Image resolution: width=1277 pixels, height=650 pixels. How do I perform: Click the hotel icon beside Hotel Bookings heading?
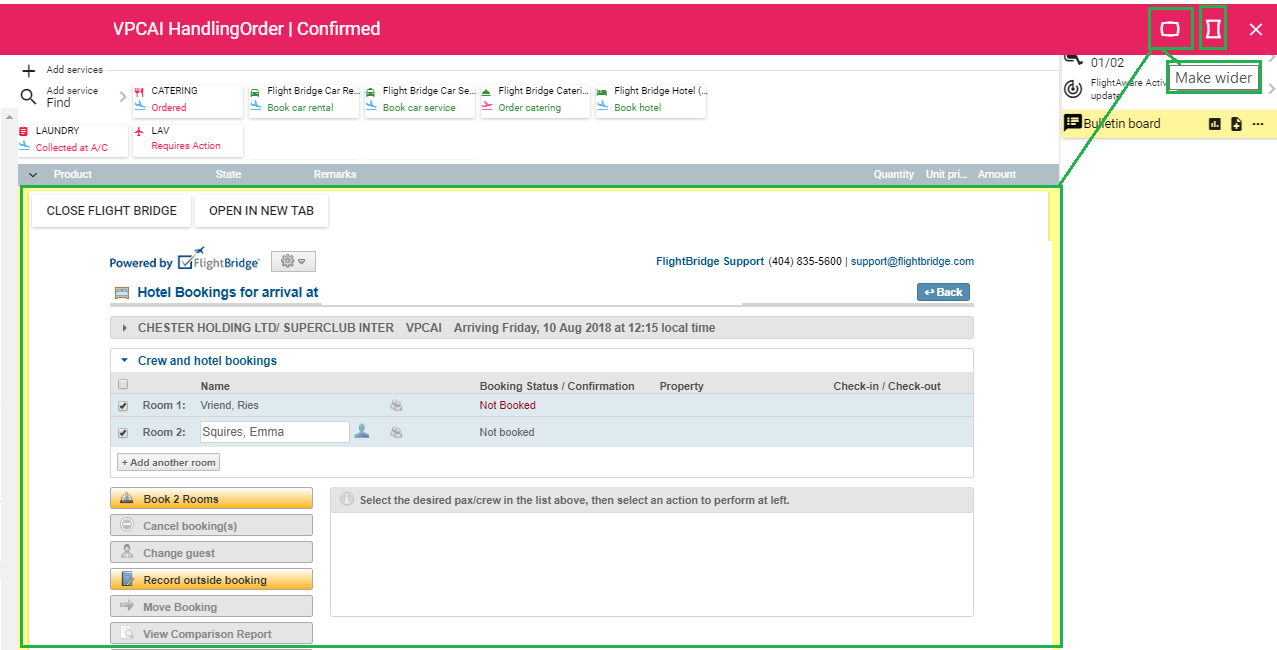(122, 293)
